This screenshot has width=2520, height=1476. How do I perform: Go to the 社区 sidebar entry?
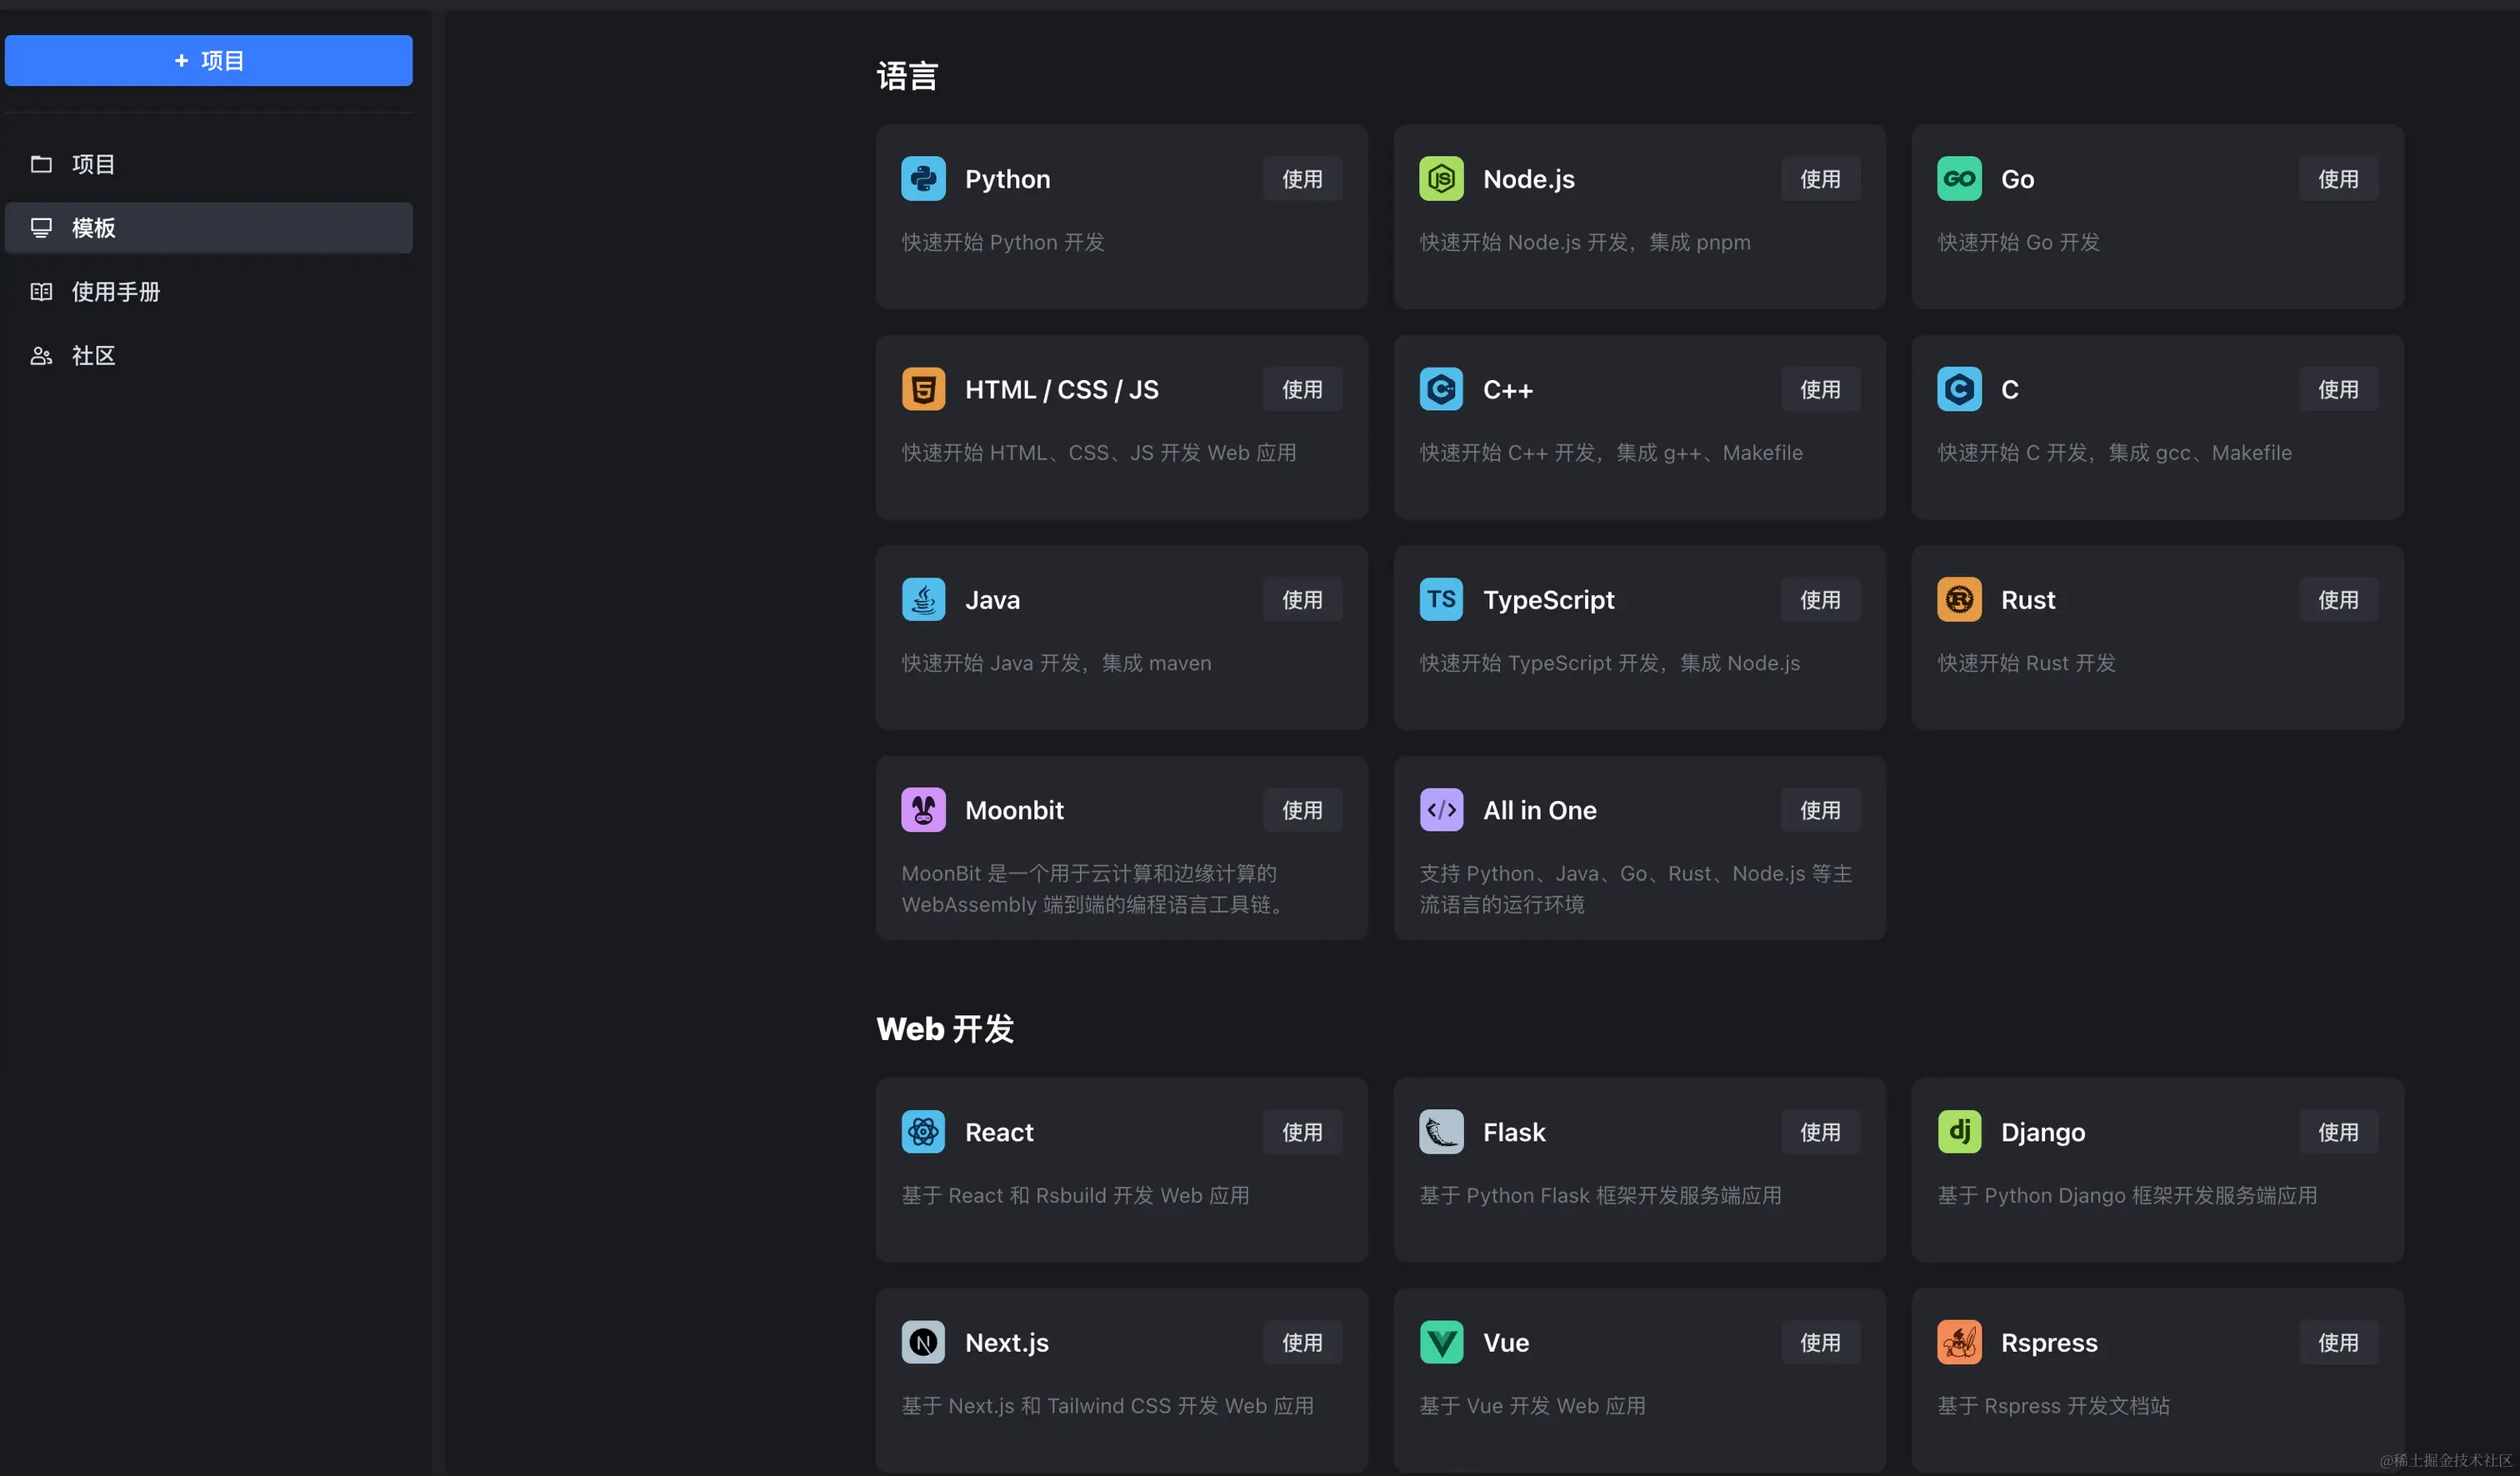[x=208, y=356]
